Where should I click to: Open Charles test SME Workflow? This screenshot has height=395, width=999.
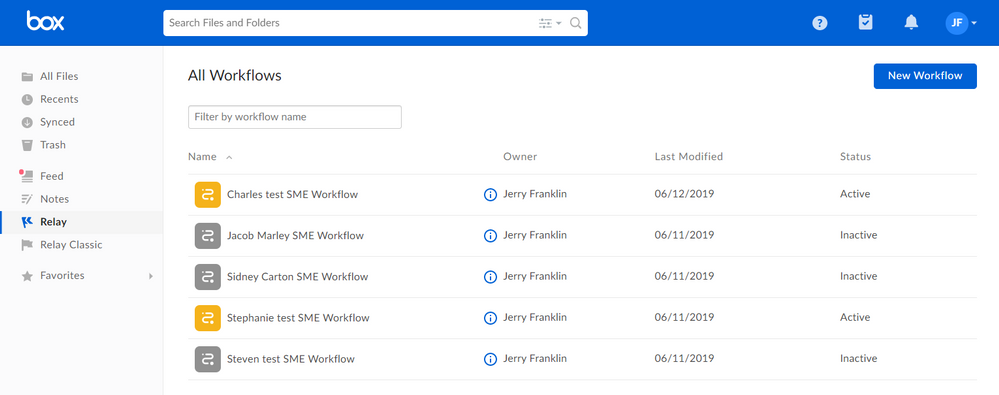(x=292, y=194)
